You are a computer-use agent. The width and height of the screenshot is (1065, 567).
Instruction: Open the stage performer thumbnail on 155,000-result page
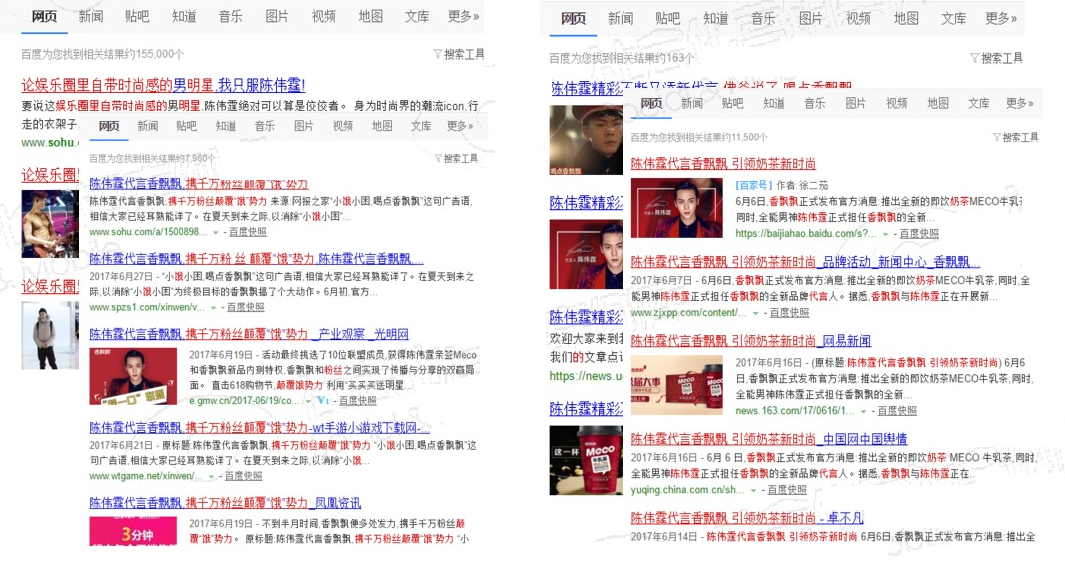point(50,224)
